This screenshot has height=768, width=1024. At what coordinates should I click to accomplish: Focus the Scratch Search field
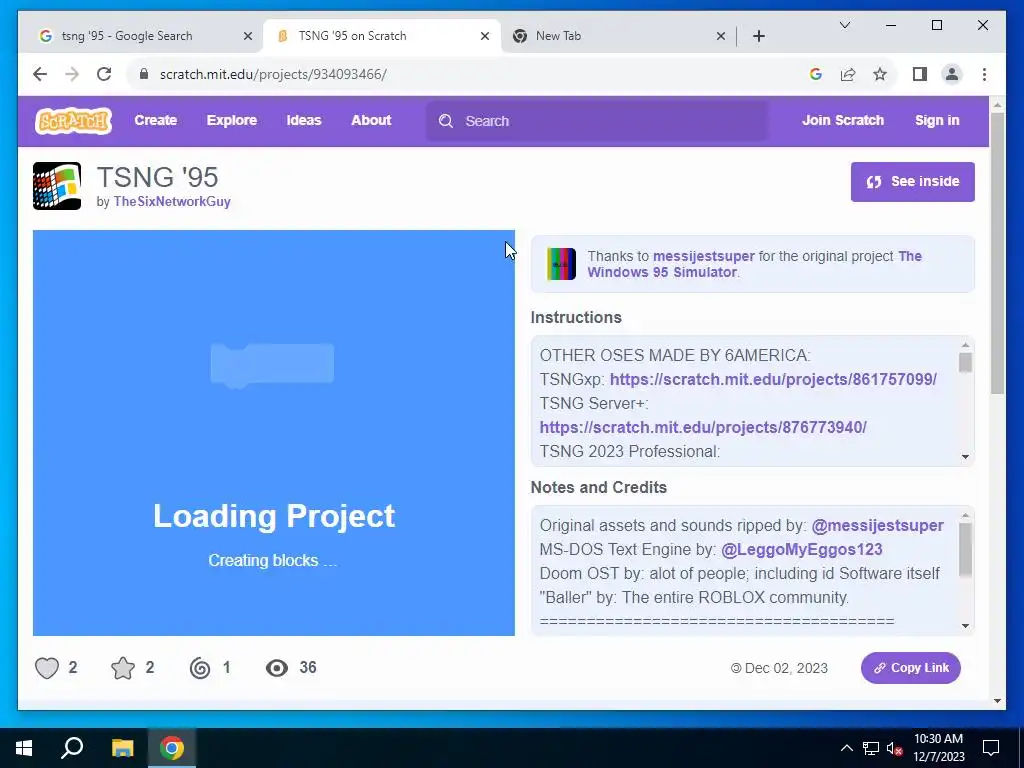pyautogui.click(x=597, y=121)
